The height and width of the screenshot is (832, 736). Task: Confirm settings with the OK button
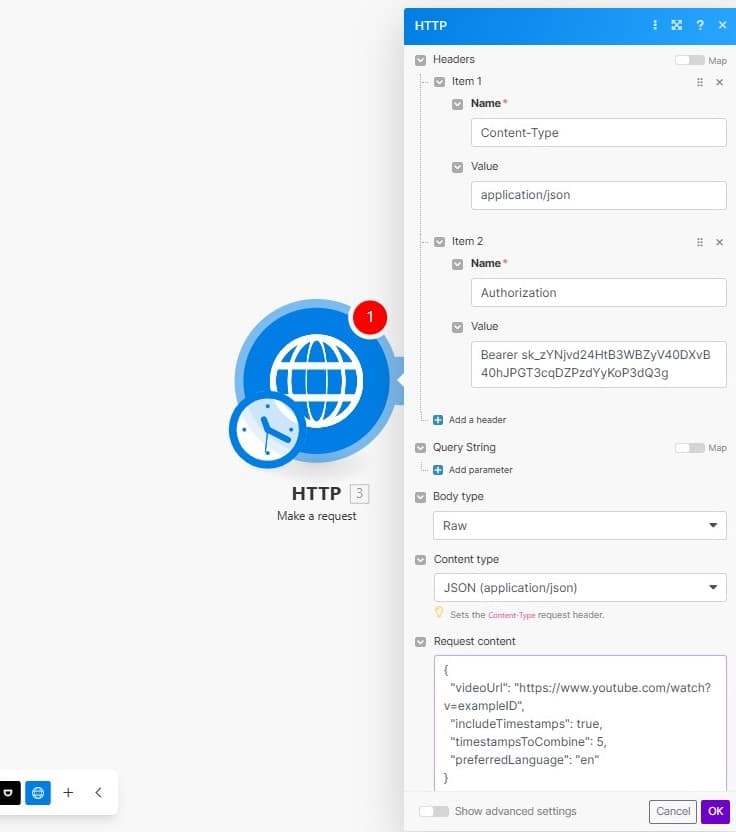(x=715, y=811)
